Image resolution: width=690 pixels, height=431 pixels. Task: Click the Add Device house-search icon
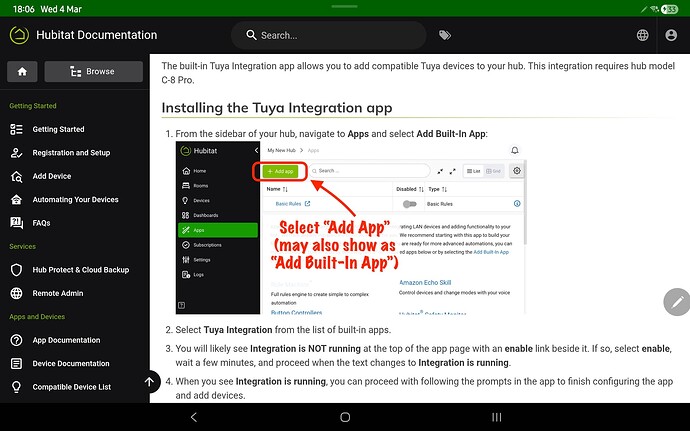pos(16,176)
